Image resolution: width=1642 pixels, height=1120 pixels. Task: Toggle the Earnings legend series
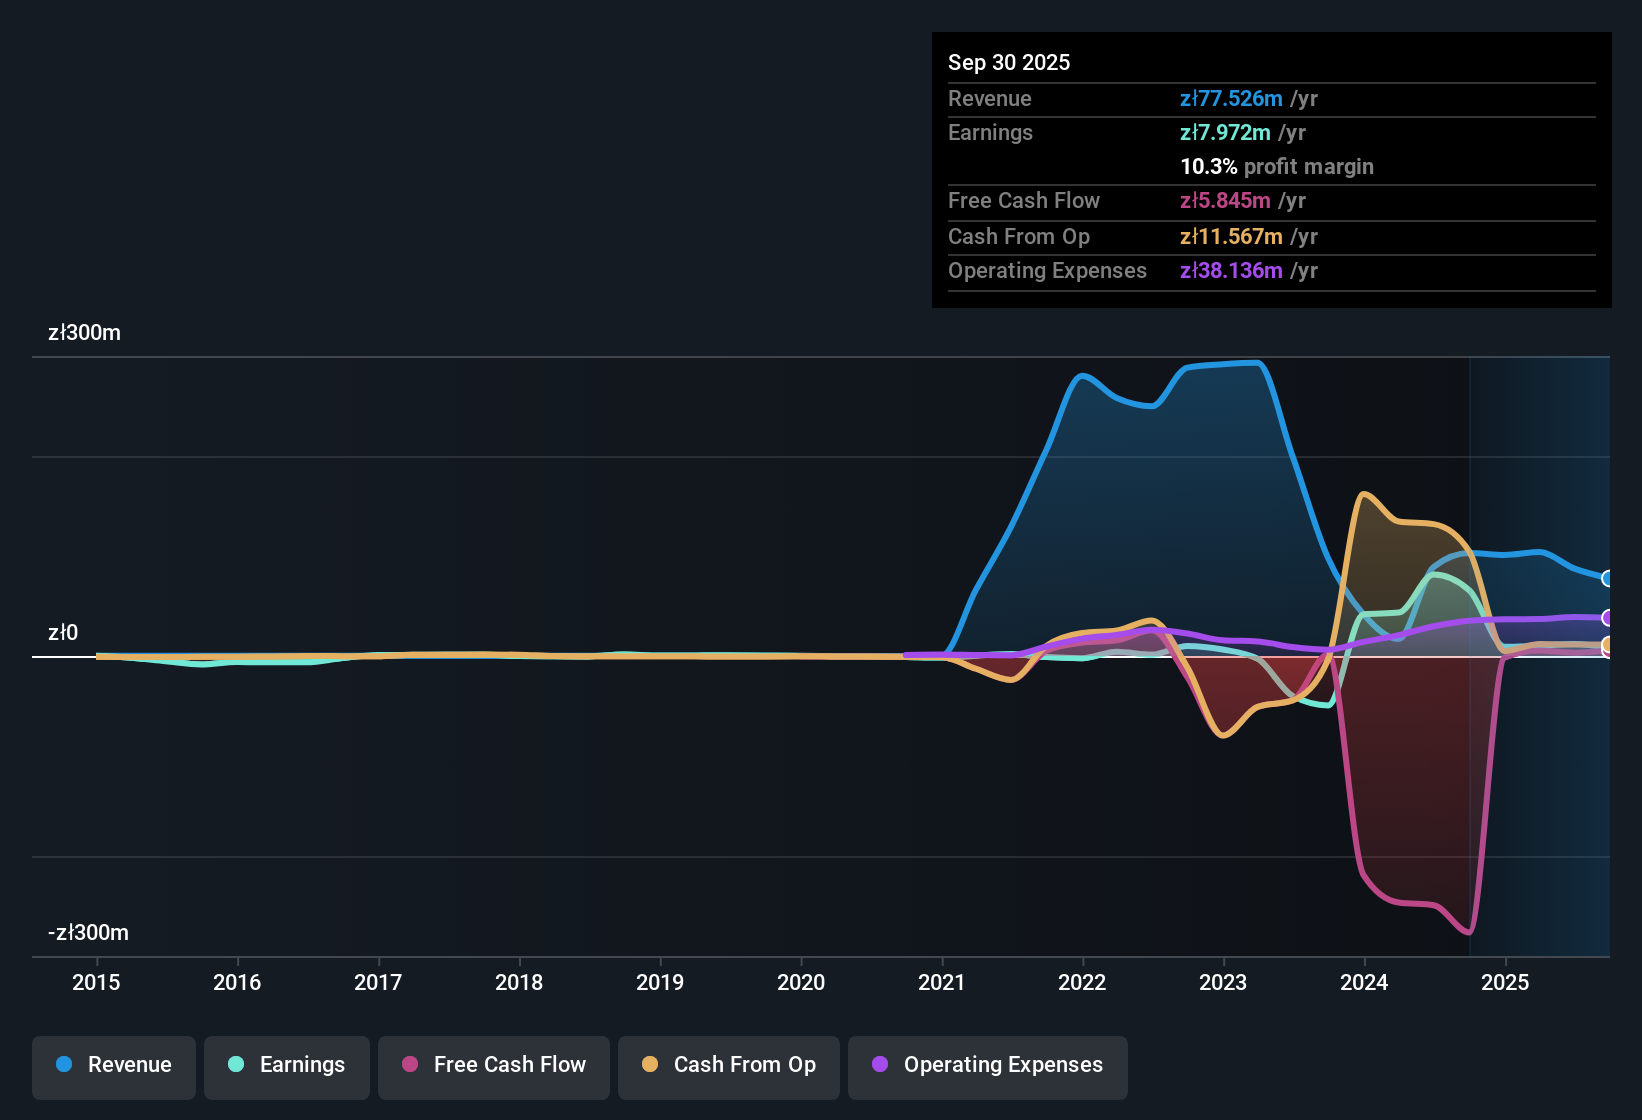pos(287,1066)
